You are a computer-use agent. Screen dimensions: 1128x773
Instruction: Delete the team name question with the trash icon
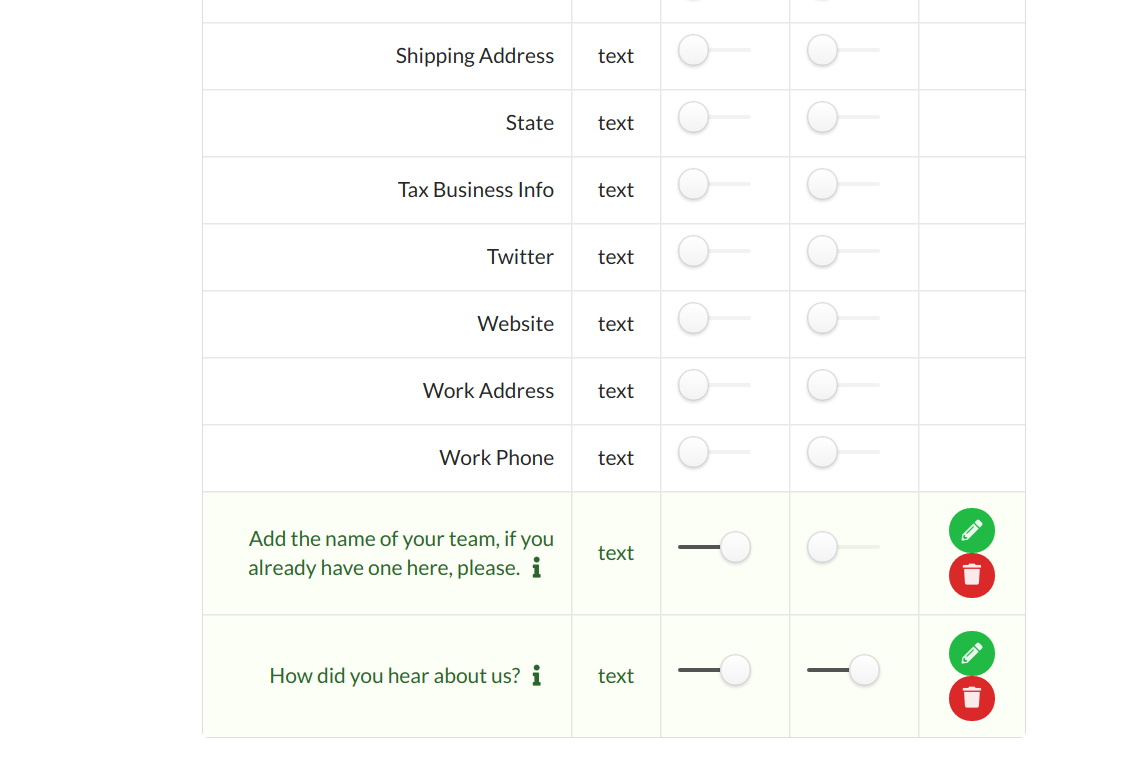(971, 575)
